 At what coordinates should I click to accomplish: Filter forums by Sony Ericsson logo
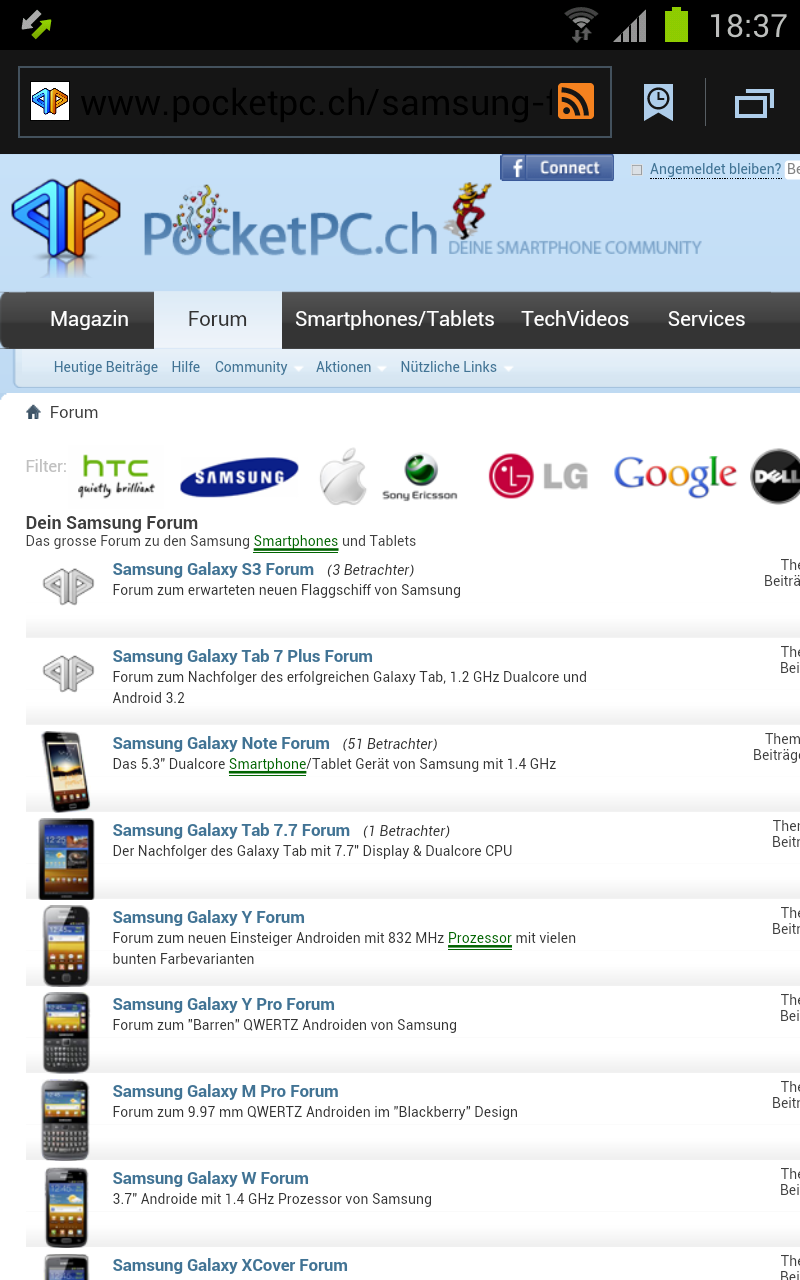[x=420, y=477]
